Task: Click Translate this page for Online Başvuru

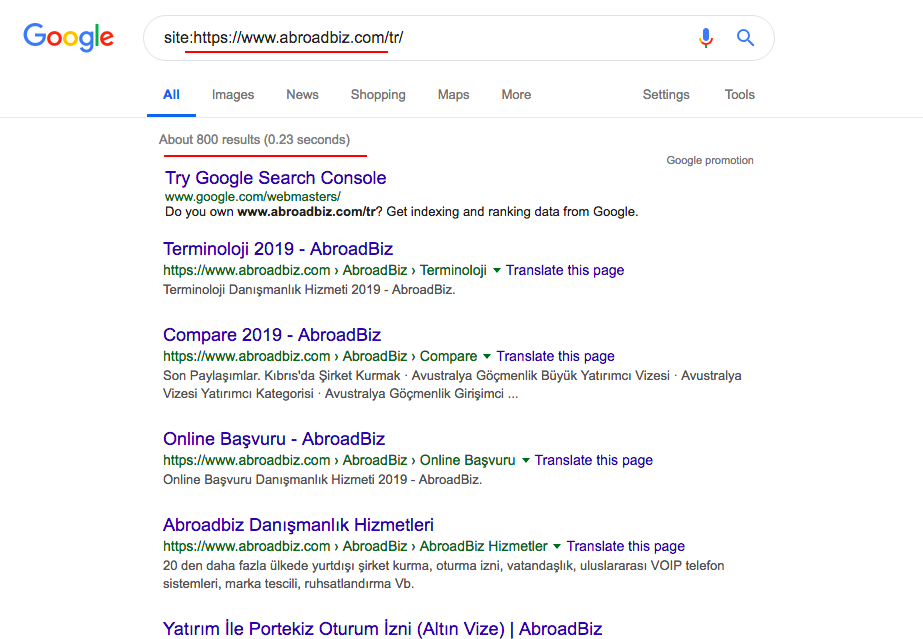Action: (x=594, y=460)
